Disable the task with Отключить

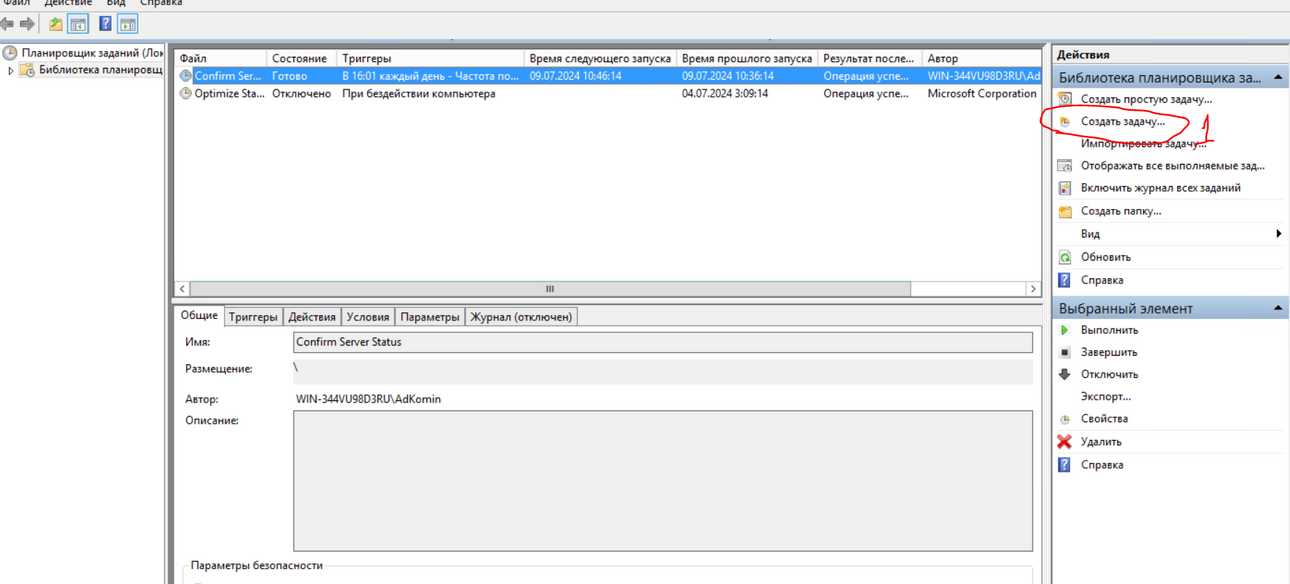click(1109, 374)
